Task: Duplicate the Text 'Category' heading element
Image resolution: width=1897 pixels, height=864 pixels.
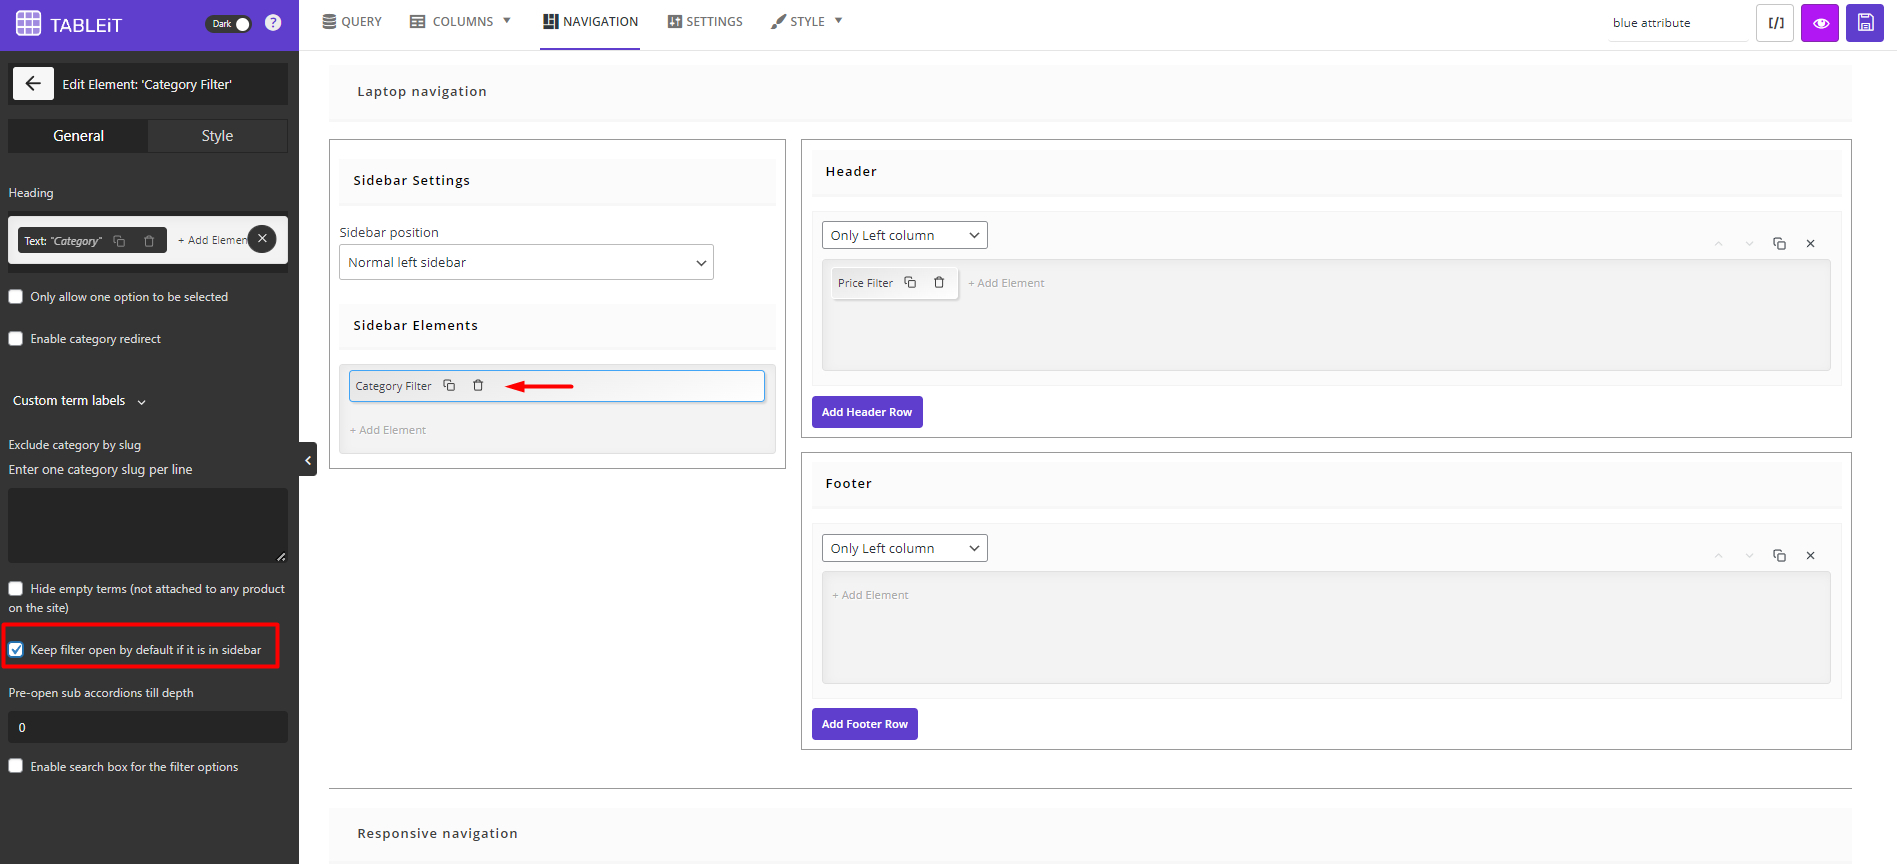Action: coord(120,241)
